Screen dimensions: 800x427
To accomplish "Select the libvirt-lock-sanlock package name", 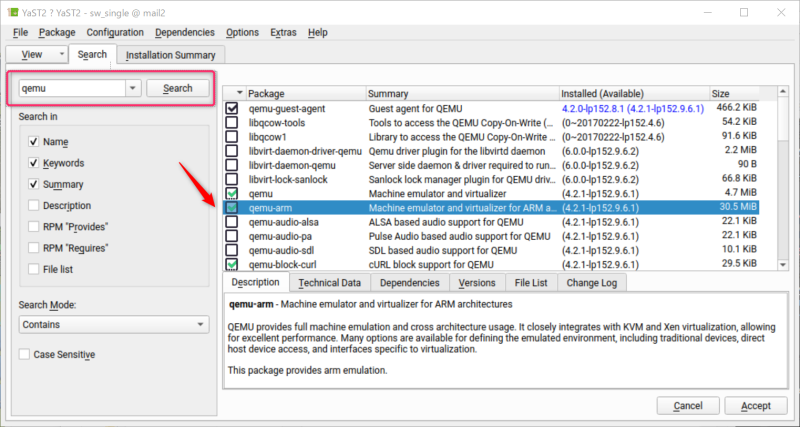I will coord(288,180).
